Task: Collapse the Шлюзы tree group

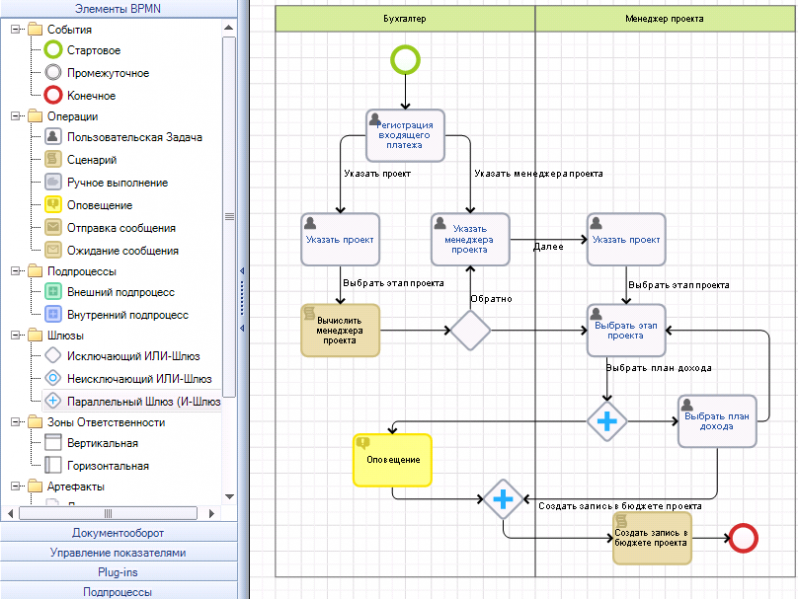Action: point(16,336)
